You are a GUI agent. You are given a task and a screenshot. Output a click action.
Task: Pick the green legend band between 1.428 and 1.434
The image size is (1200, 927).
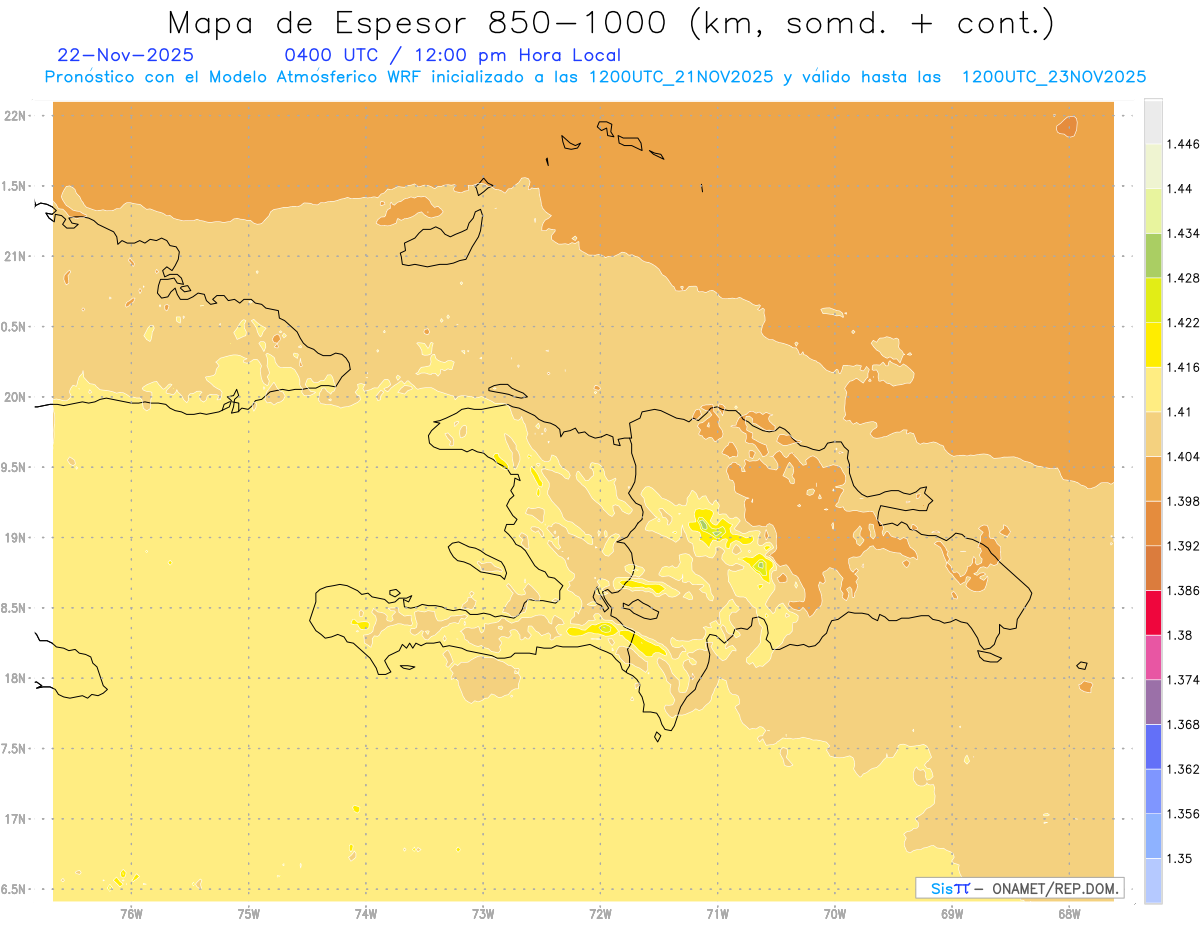1154,255
